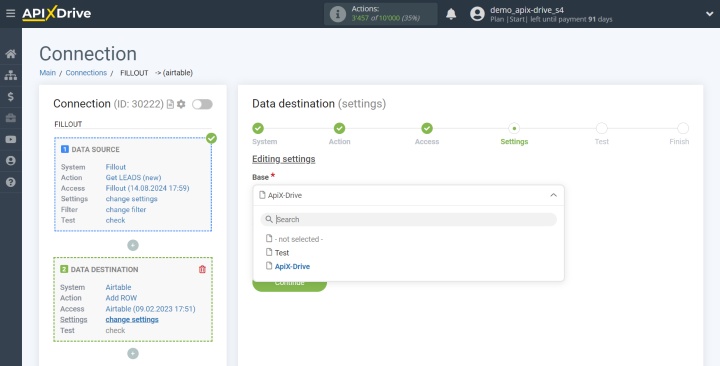The height and width of the screenshot is (366, 720).
Task: Expand the account menu chevron
Action: click(709, 14)
